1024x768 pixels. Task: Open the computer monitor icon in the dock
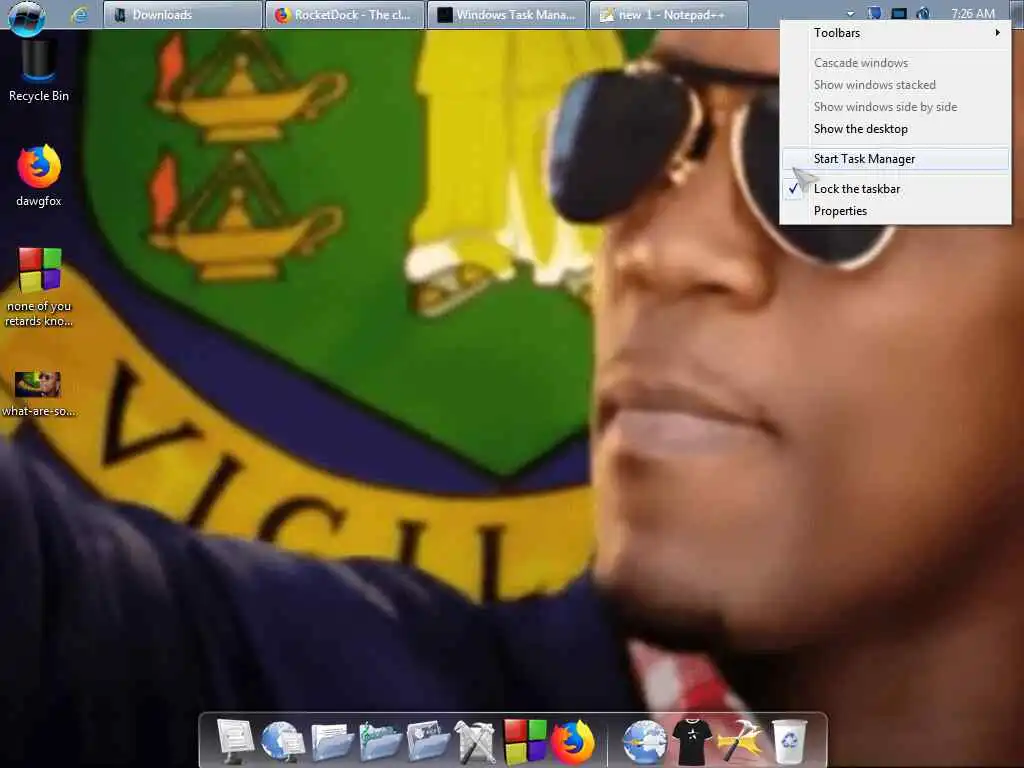pos(234,741)
